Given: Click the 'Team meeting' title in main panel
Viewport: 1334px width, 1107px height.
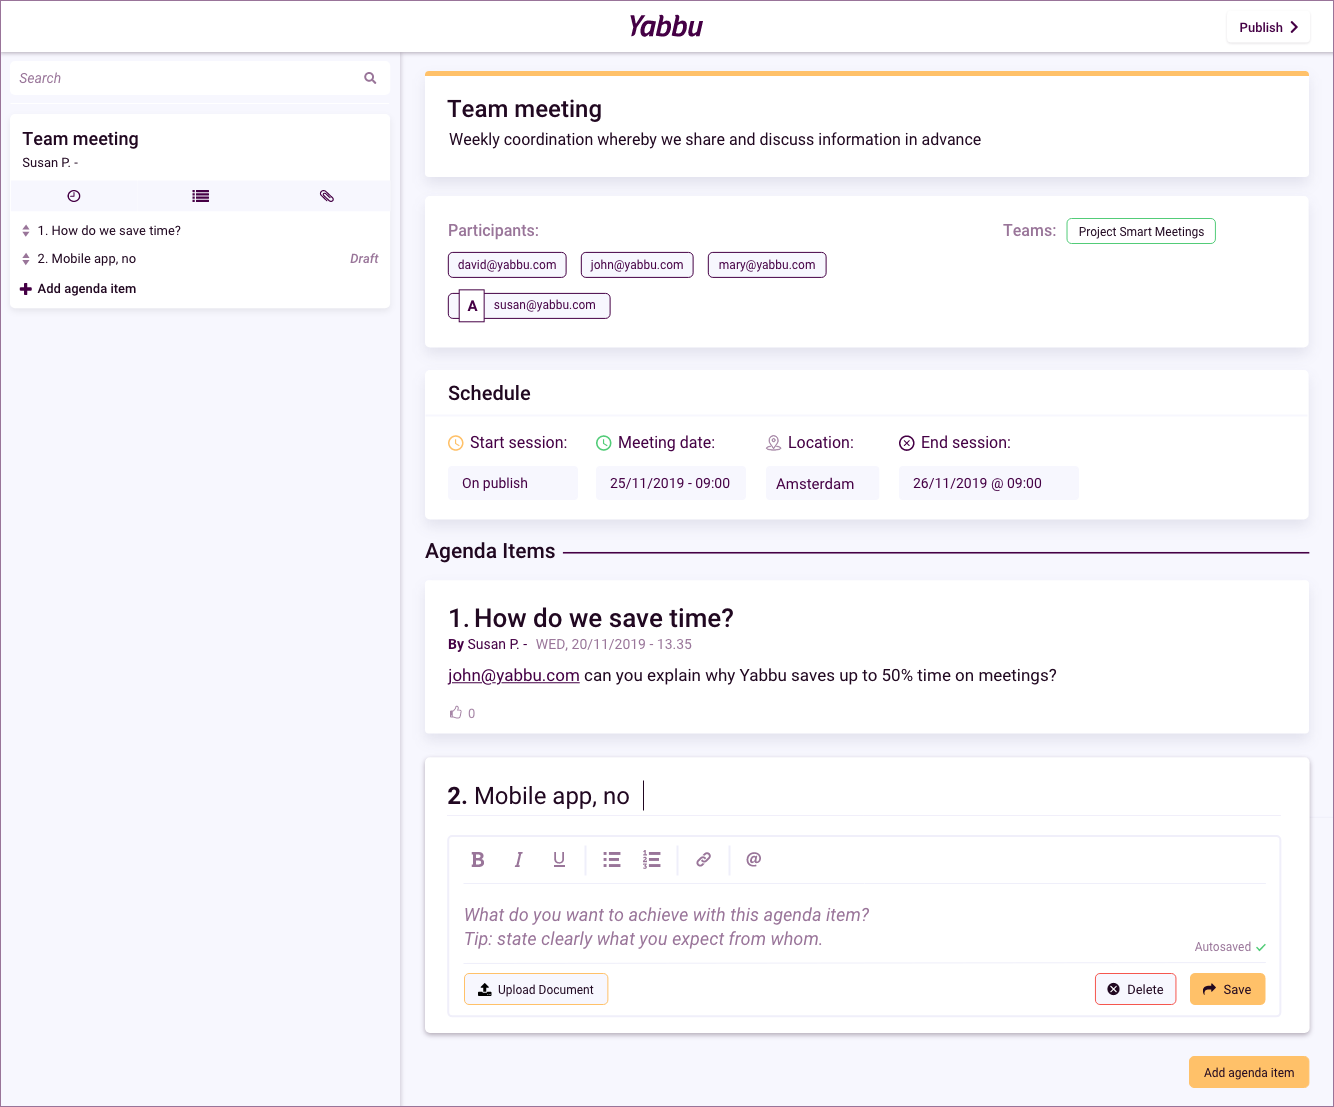Looking at the screenshot, I should coord(525,109).
